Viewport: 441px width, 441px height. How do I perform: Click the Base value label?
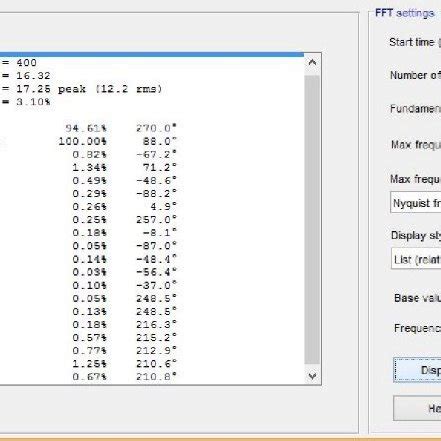point(417,298)
